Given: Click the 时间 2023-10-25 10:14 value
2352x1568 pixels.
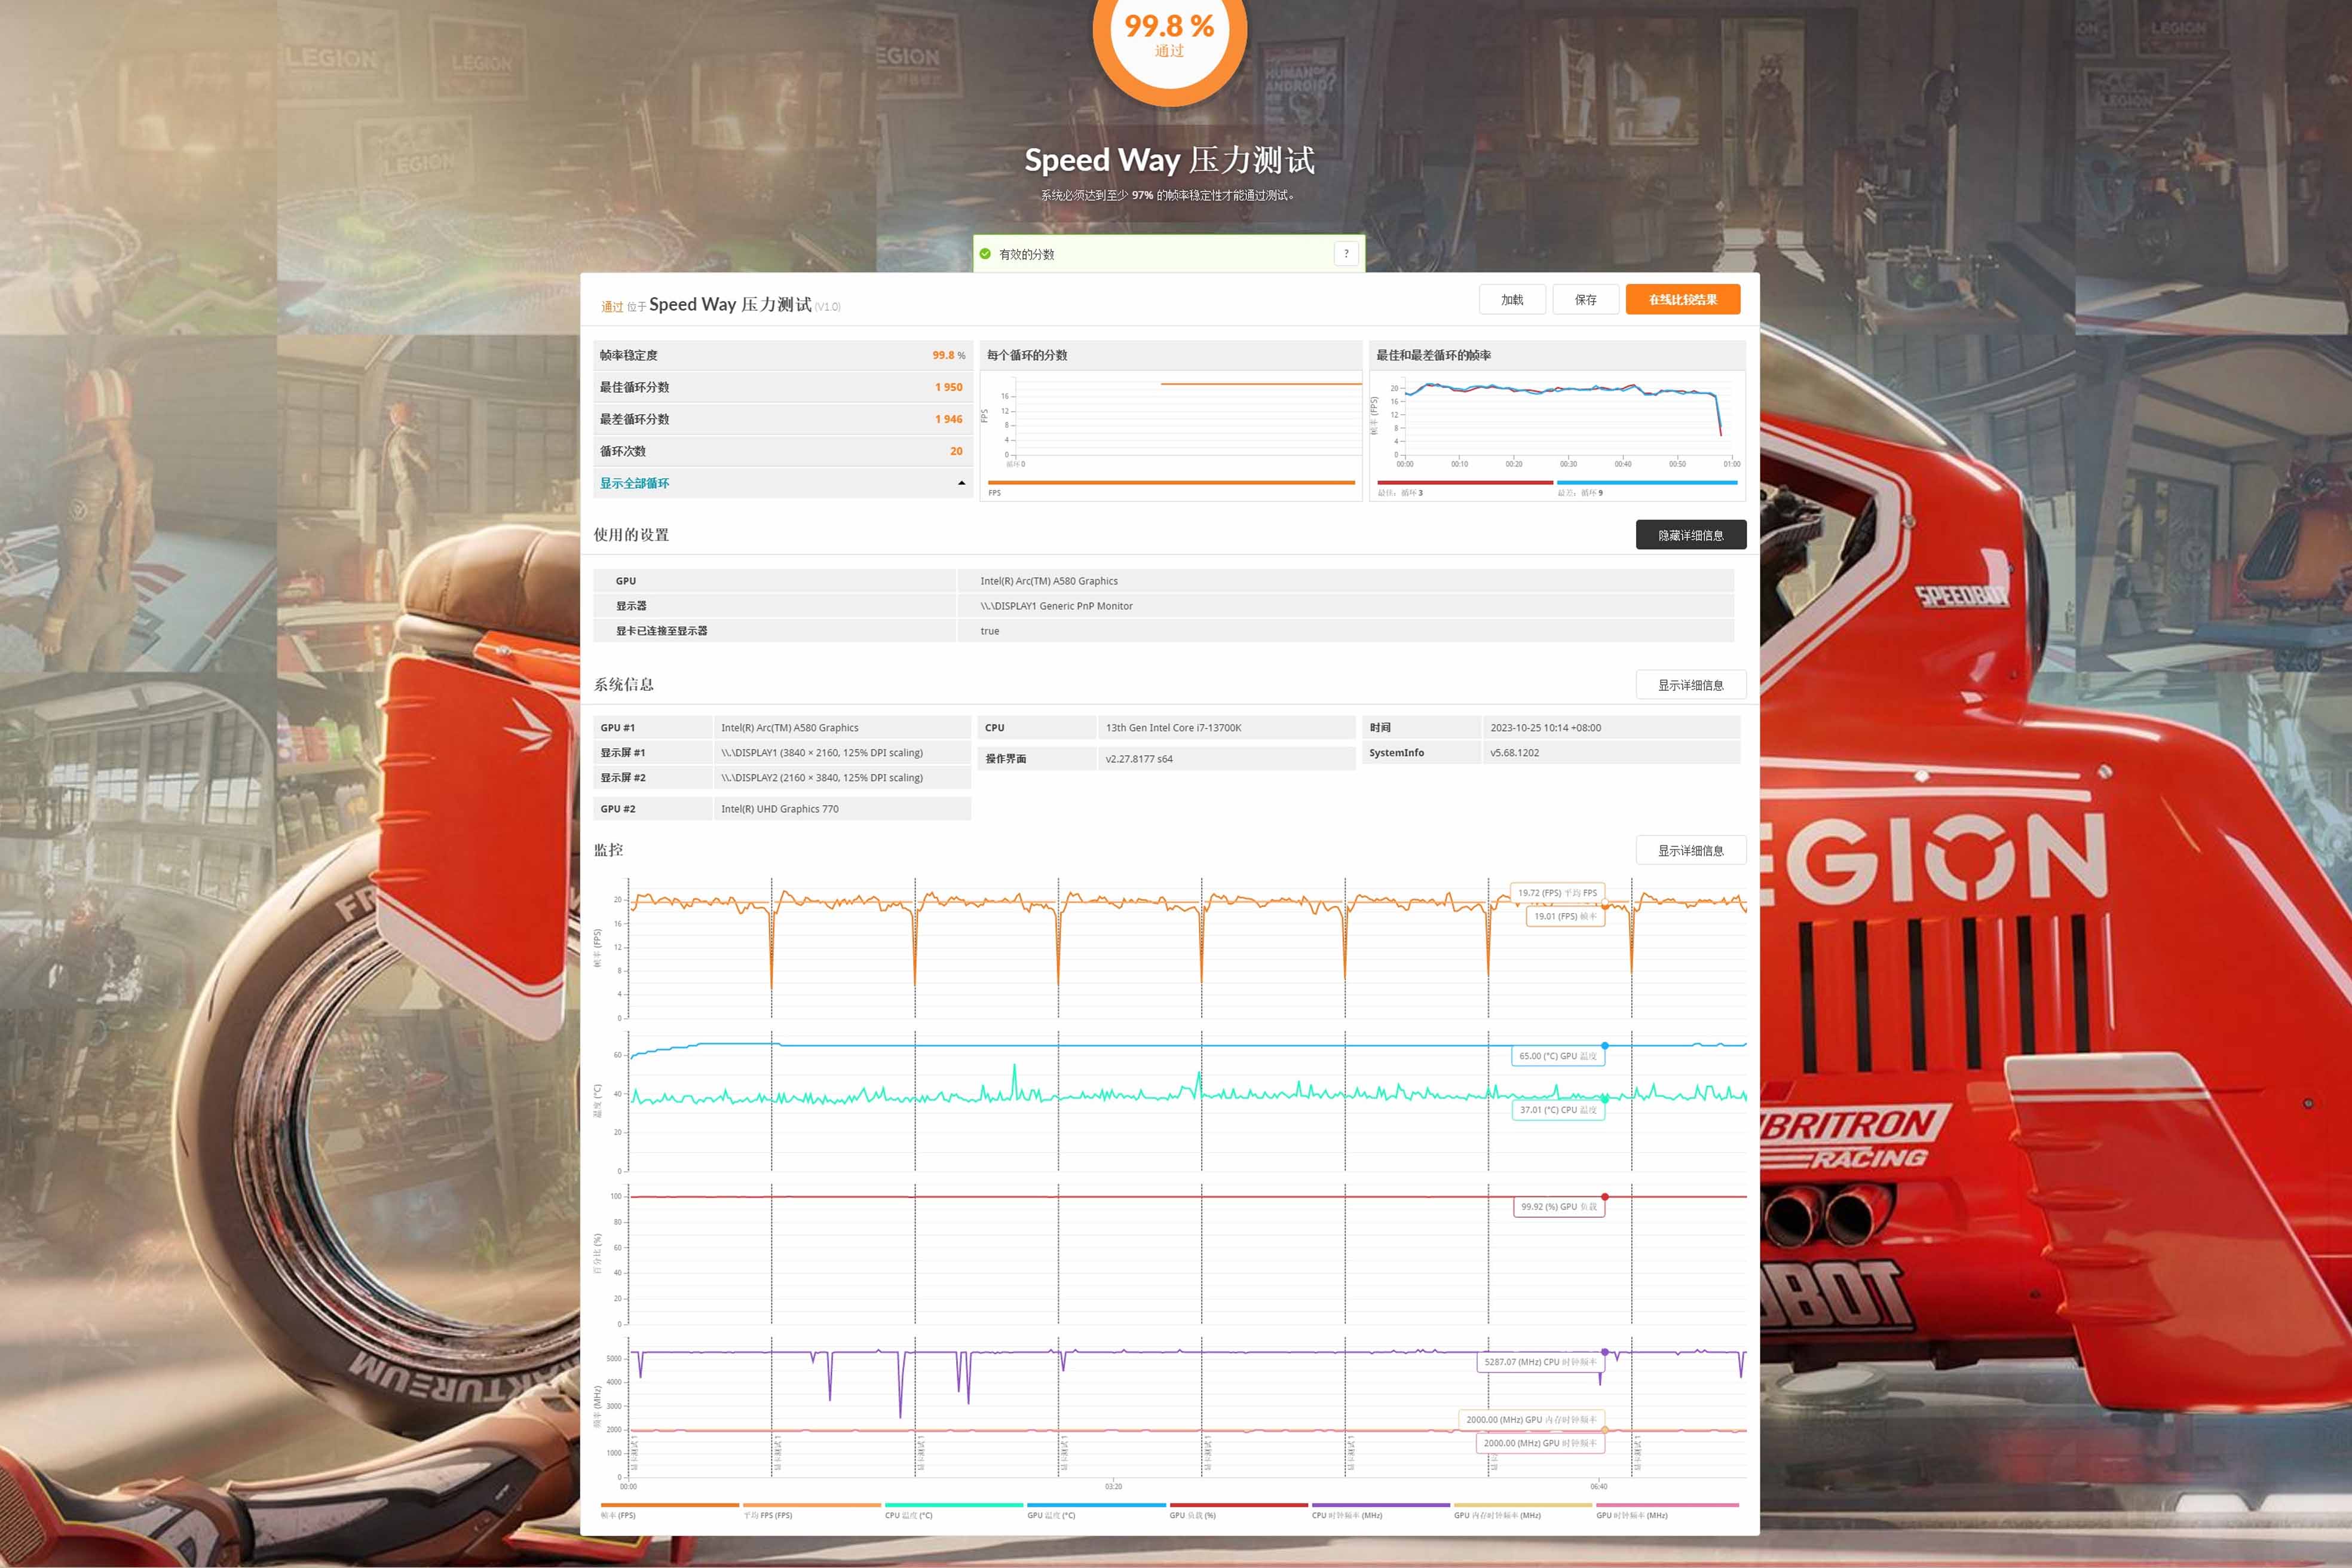Looking at the screenshot, I should (1545, 728).
